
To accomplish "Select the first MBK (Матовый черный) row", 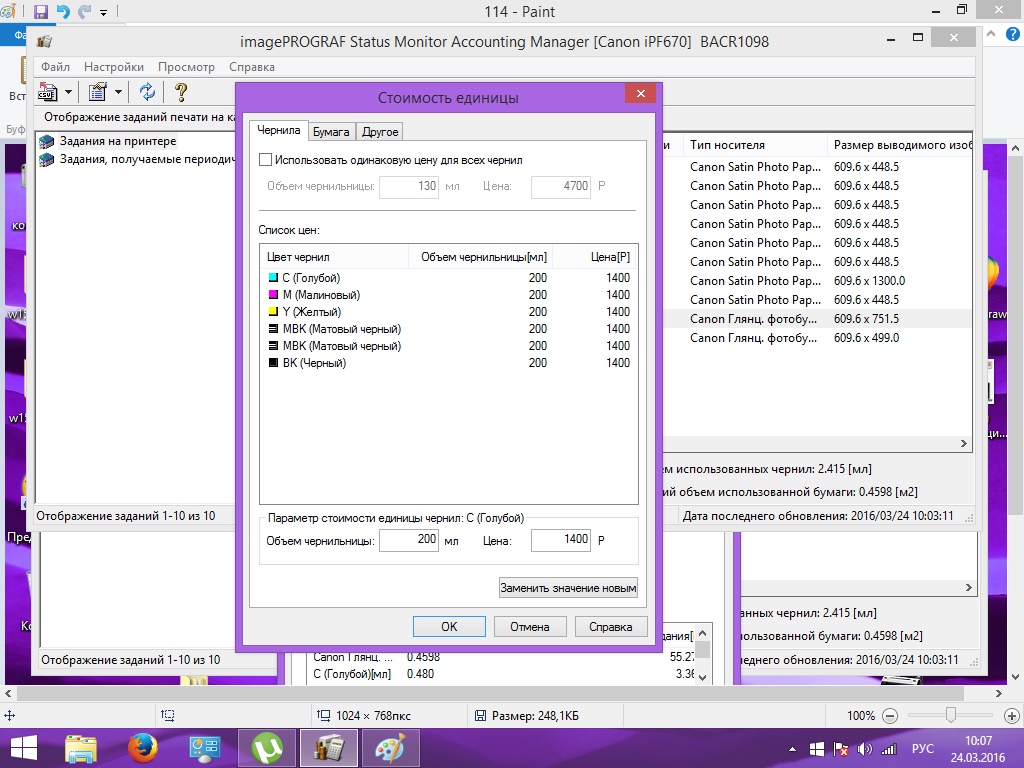I will 449,329.
